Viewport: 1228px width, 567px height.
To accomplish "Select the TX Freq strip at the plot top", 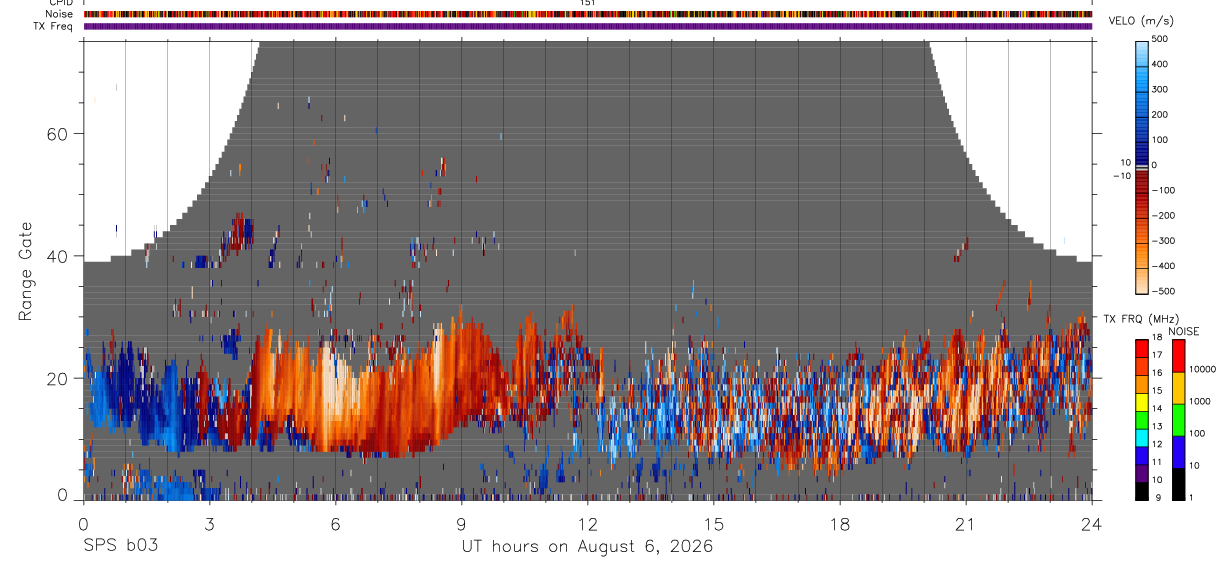I will [x=588, y=26].
